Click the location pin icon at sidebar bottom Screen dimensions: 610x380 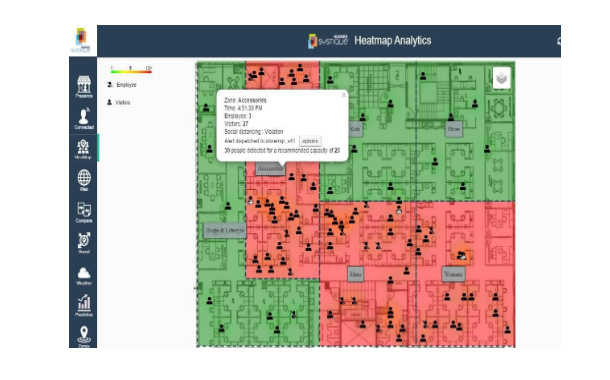(84, 336)
